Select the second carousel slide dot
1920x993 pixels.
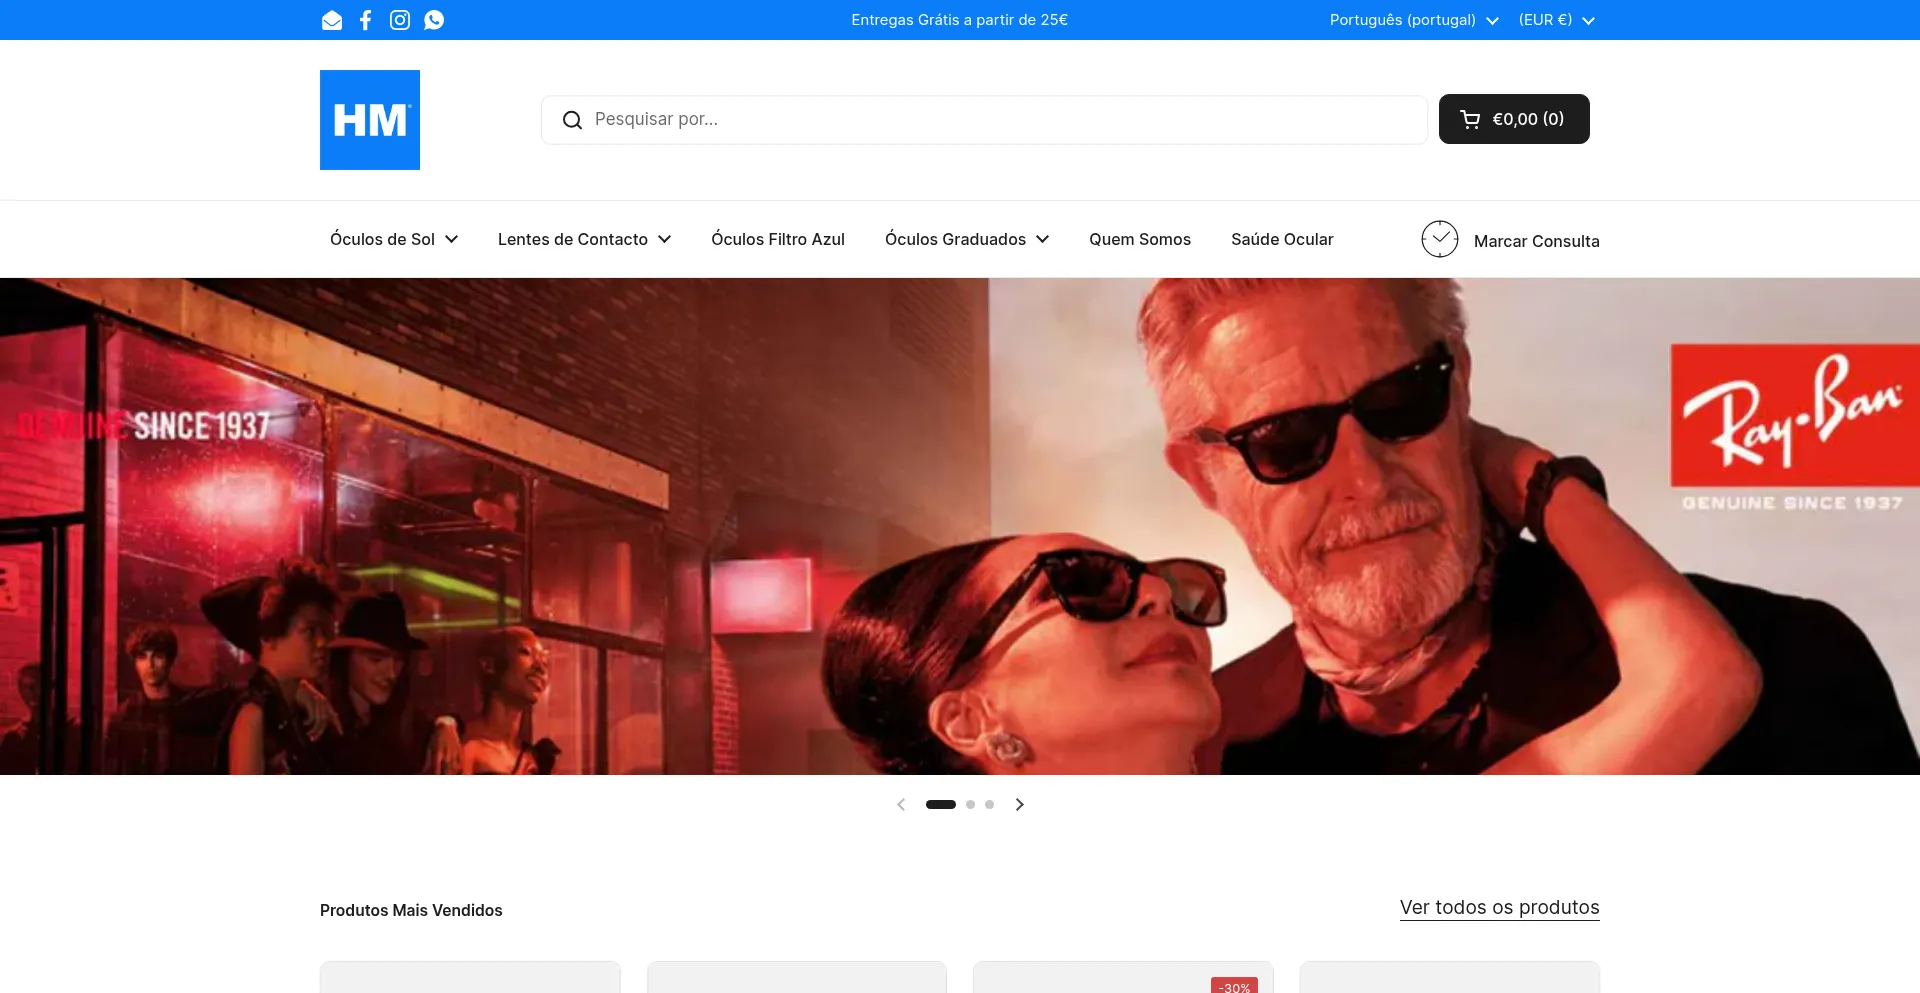pos(970,804)
